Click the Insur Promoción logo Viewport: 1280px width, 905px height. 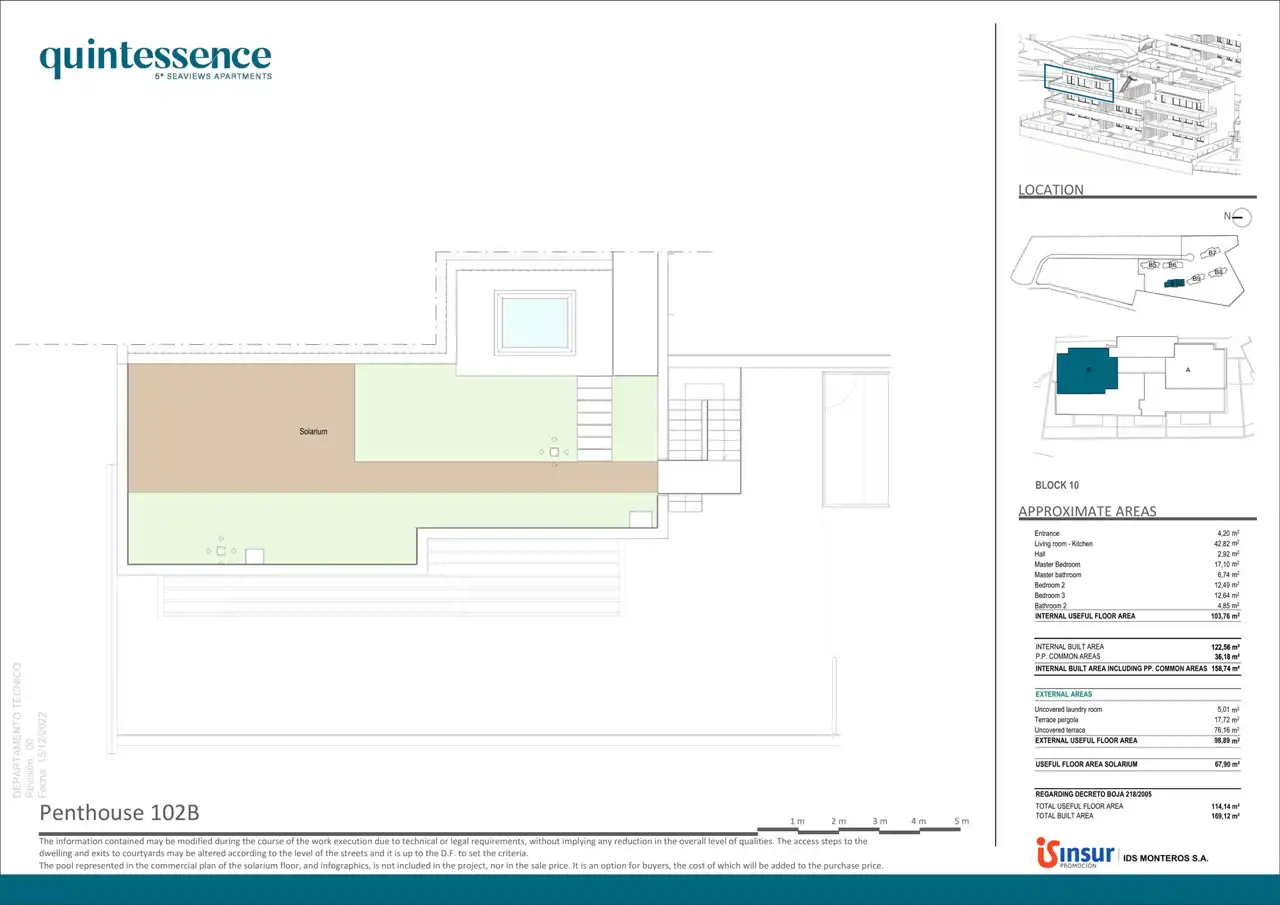click(1075, 855)
